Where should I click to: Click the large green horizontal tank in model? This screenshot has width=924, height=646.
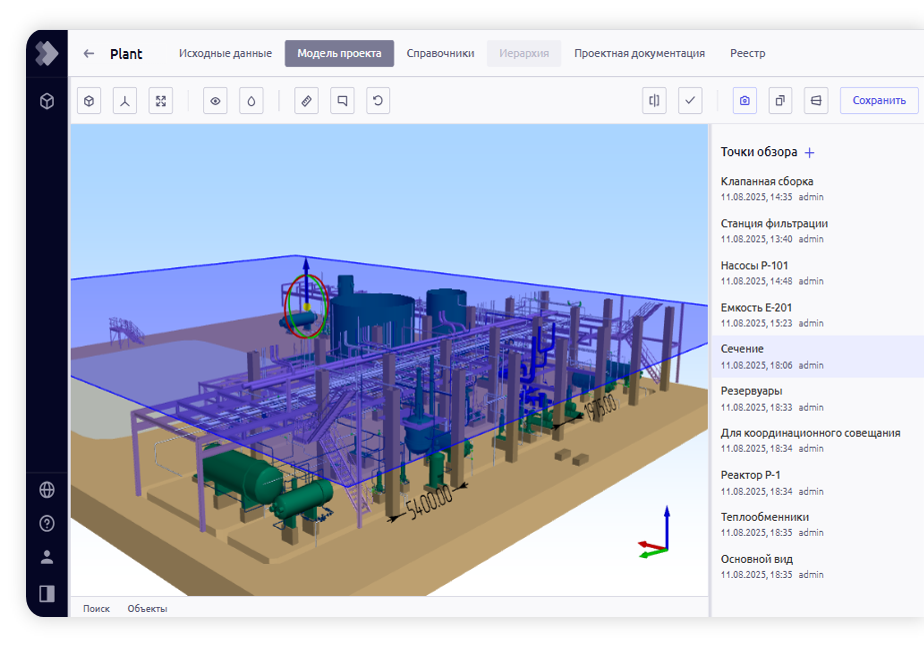(x=242, y=476)
